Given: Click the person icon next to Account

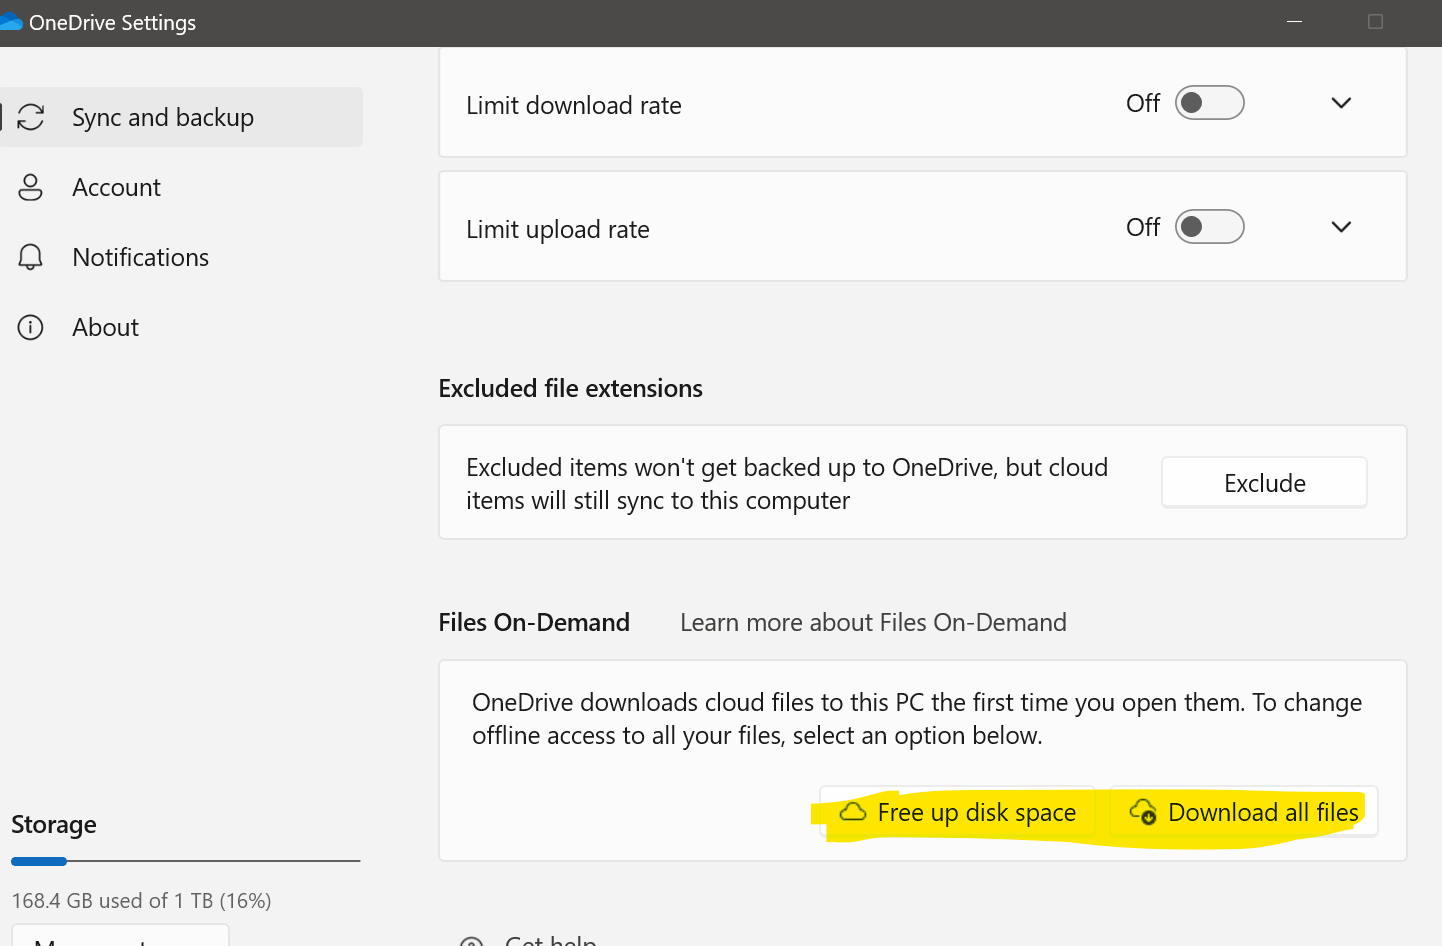Looking at the screenshot, I should point(31,187).
